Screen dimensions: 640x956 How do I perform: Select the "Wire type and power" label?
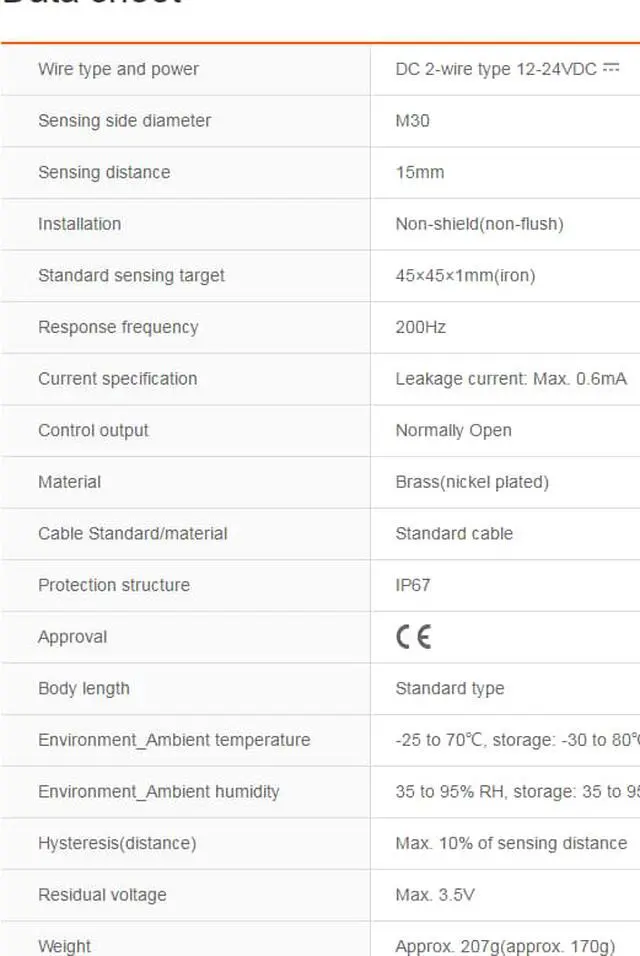118,69
